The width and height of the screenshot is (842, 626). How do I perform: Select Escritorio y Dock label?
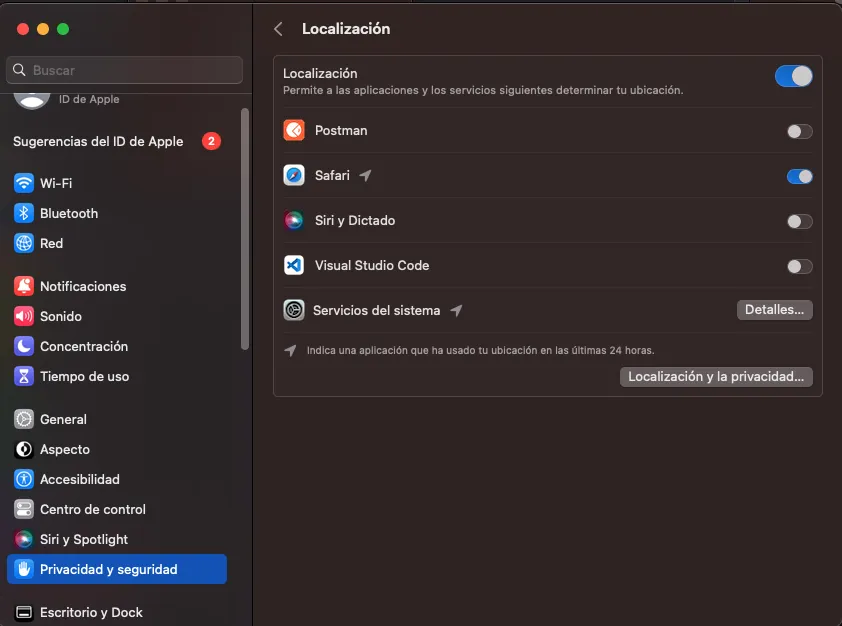click(91, 613)
